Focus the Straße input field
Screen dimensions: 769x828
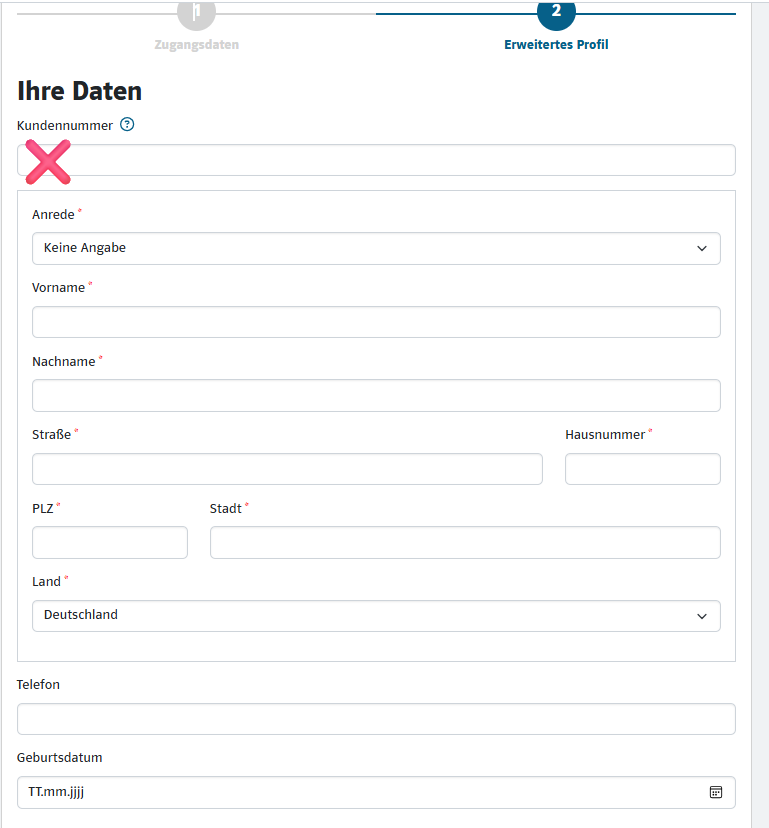[287, 469]
